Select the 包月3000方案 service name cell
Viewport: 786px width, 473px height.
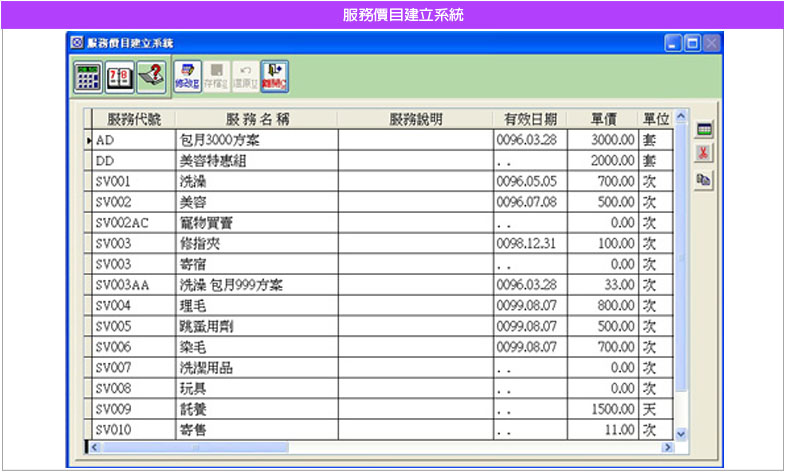pyautogui.click(x=256, y=141)
